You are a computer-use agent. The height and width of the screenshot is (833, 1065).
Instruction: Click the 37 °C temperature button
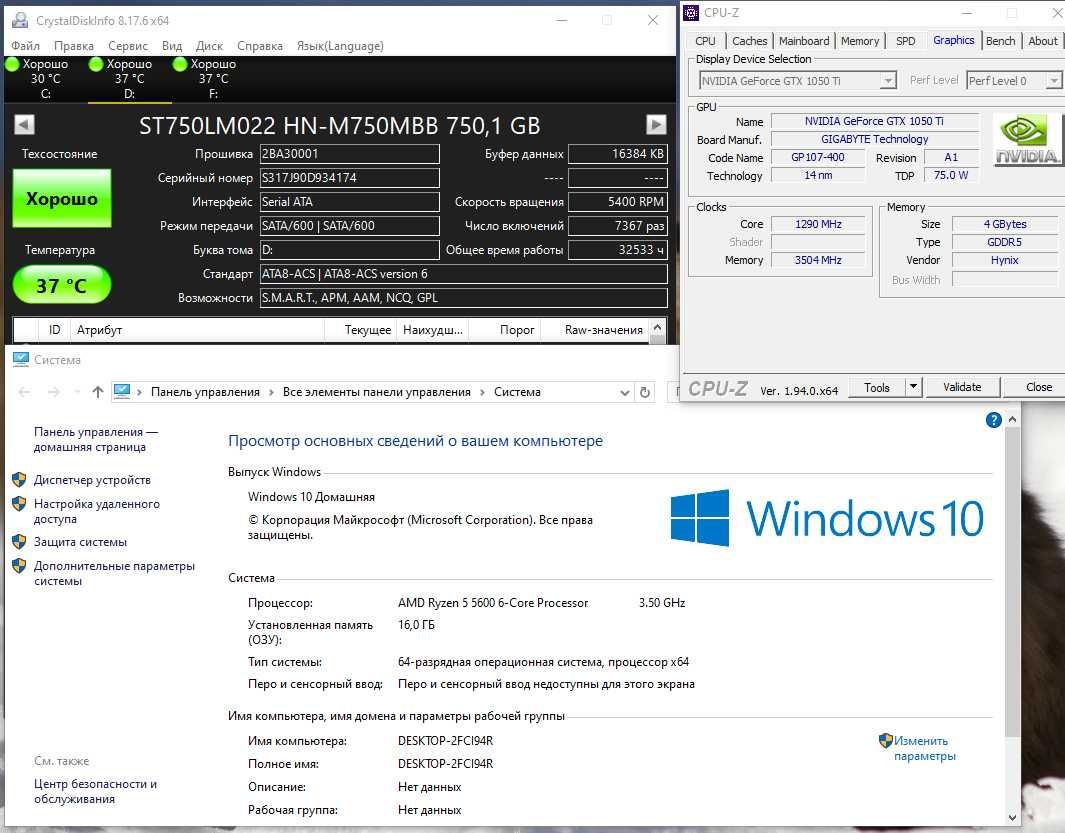click(x=62, y=284)
